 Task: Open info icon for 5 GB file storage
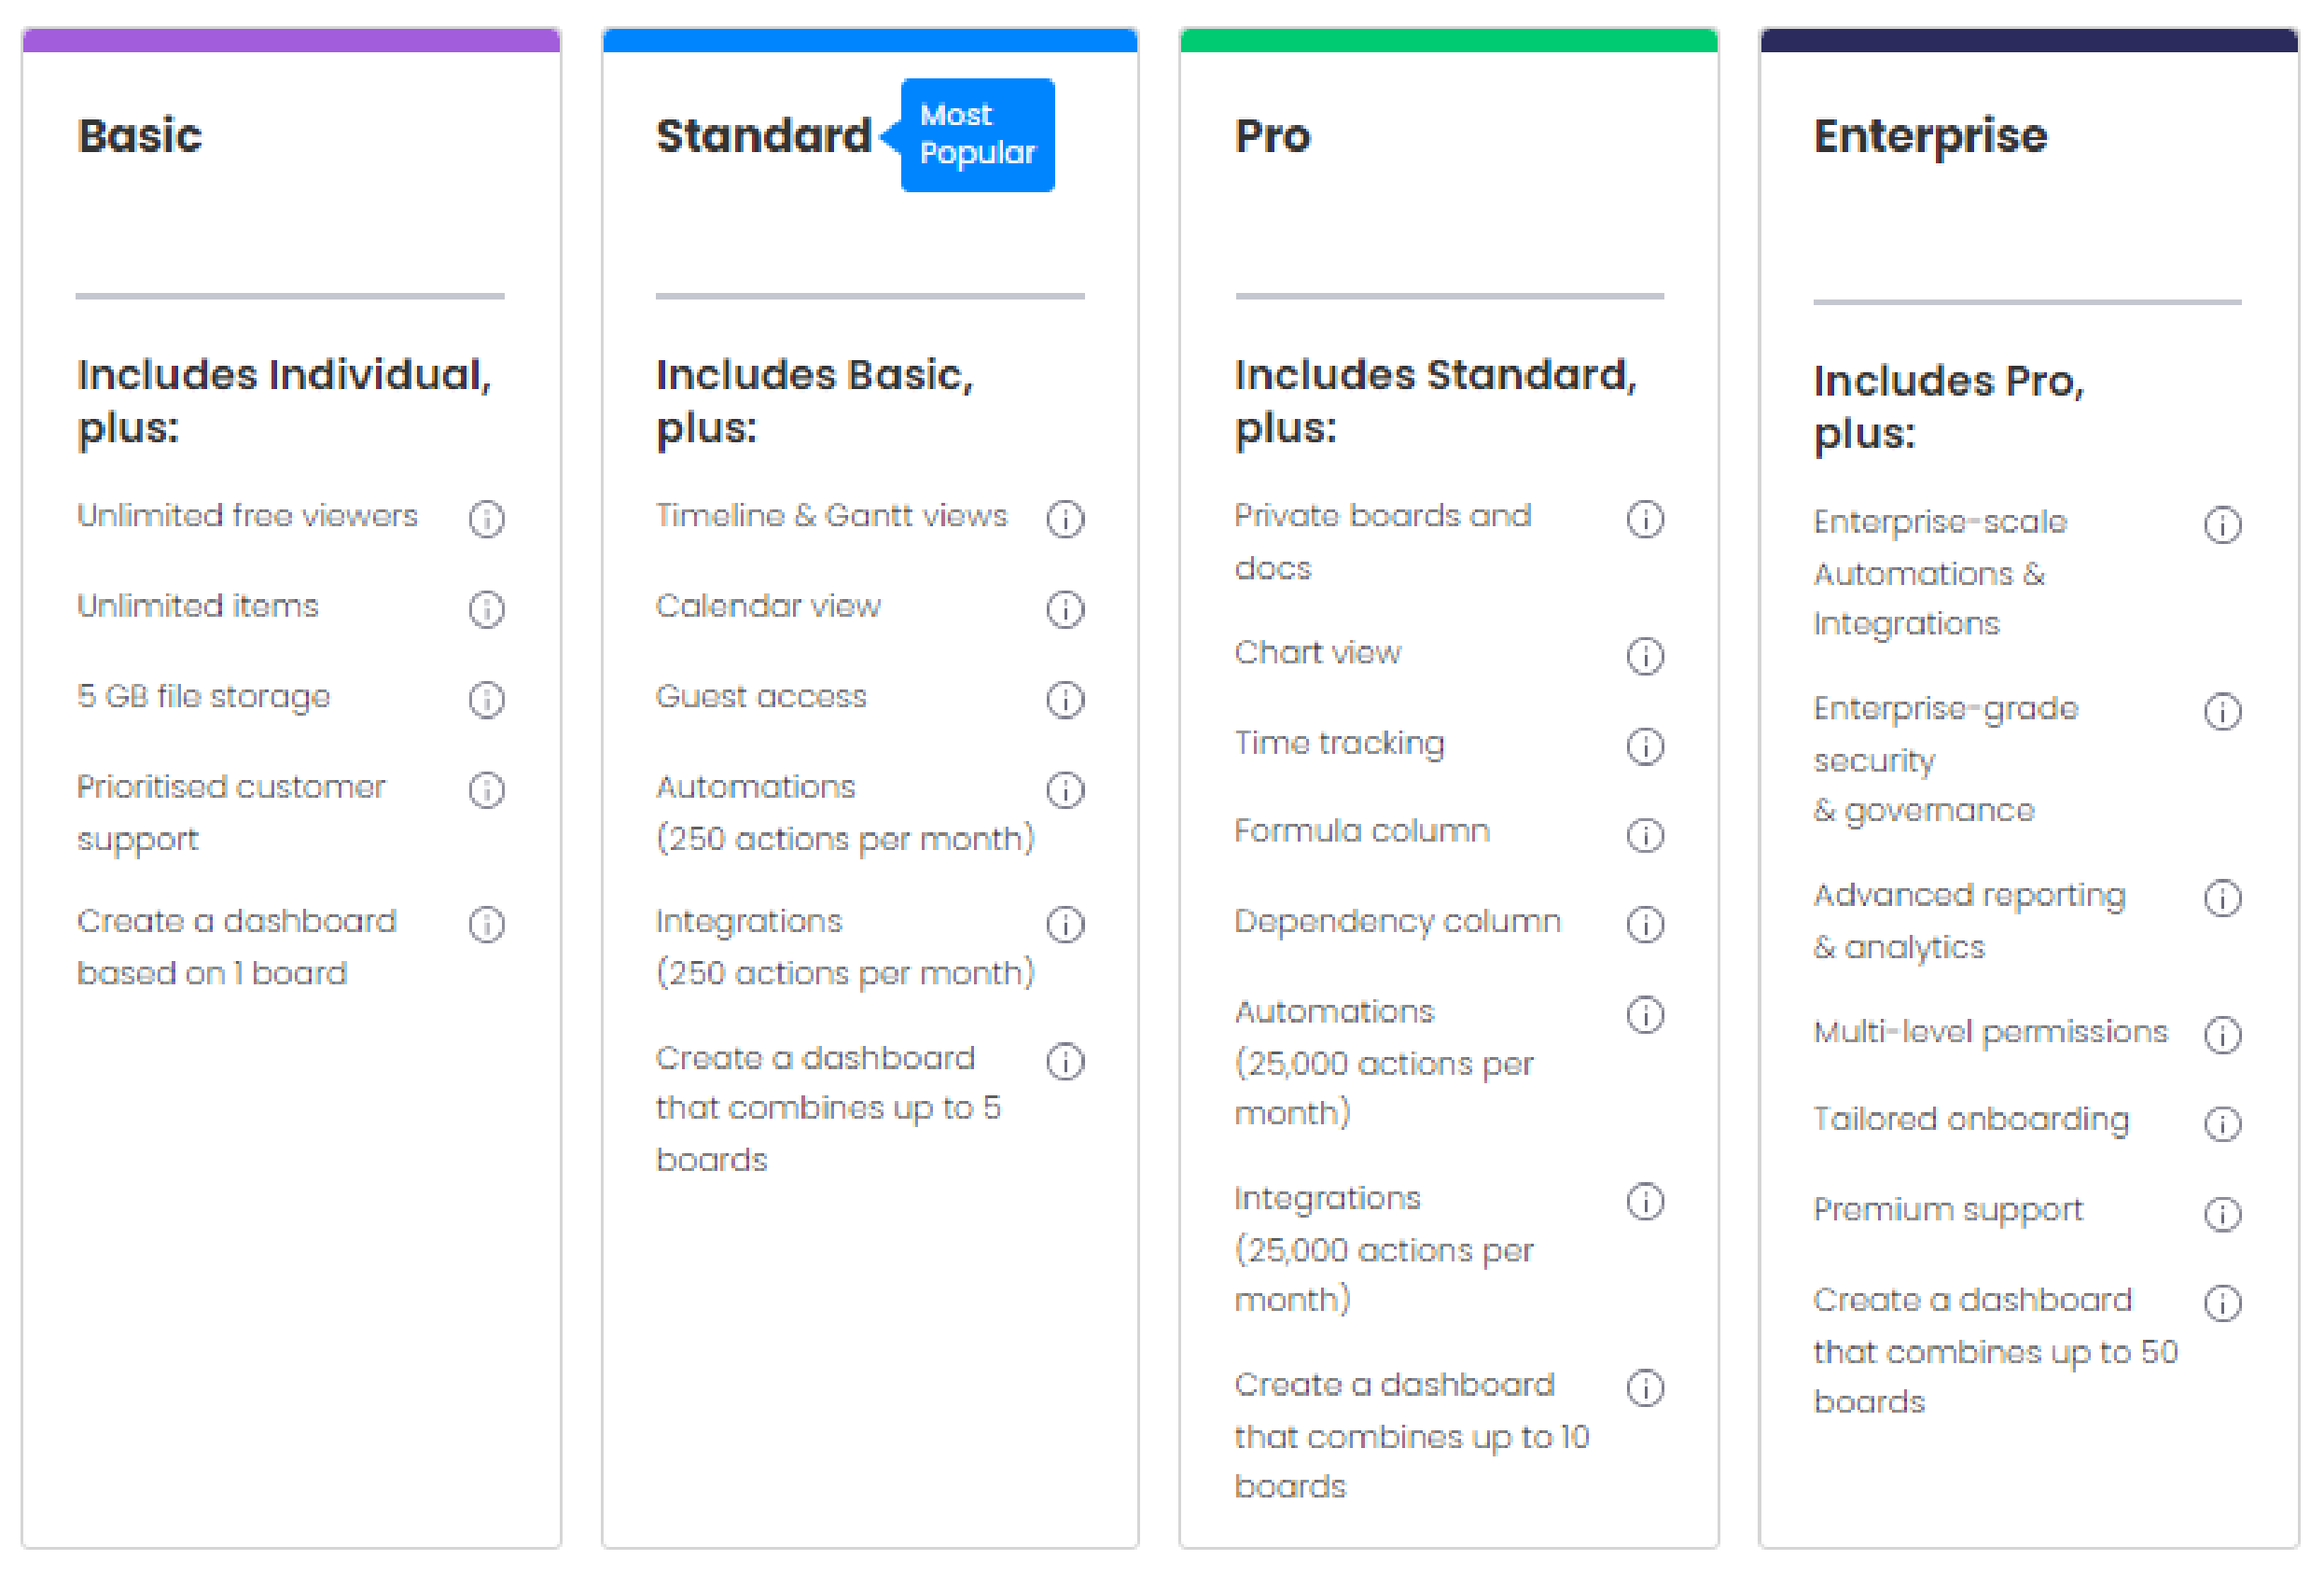487,700
